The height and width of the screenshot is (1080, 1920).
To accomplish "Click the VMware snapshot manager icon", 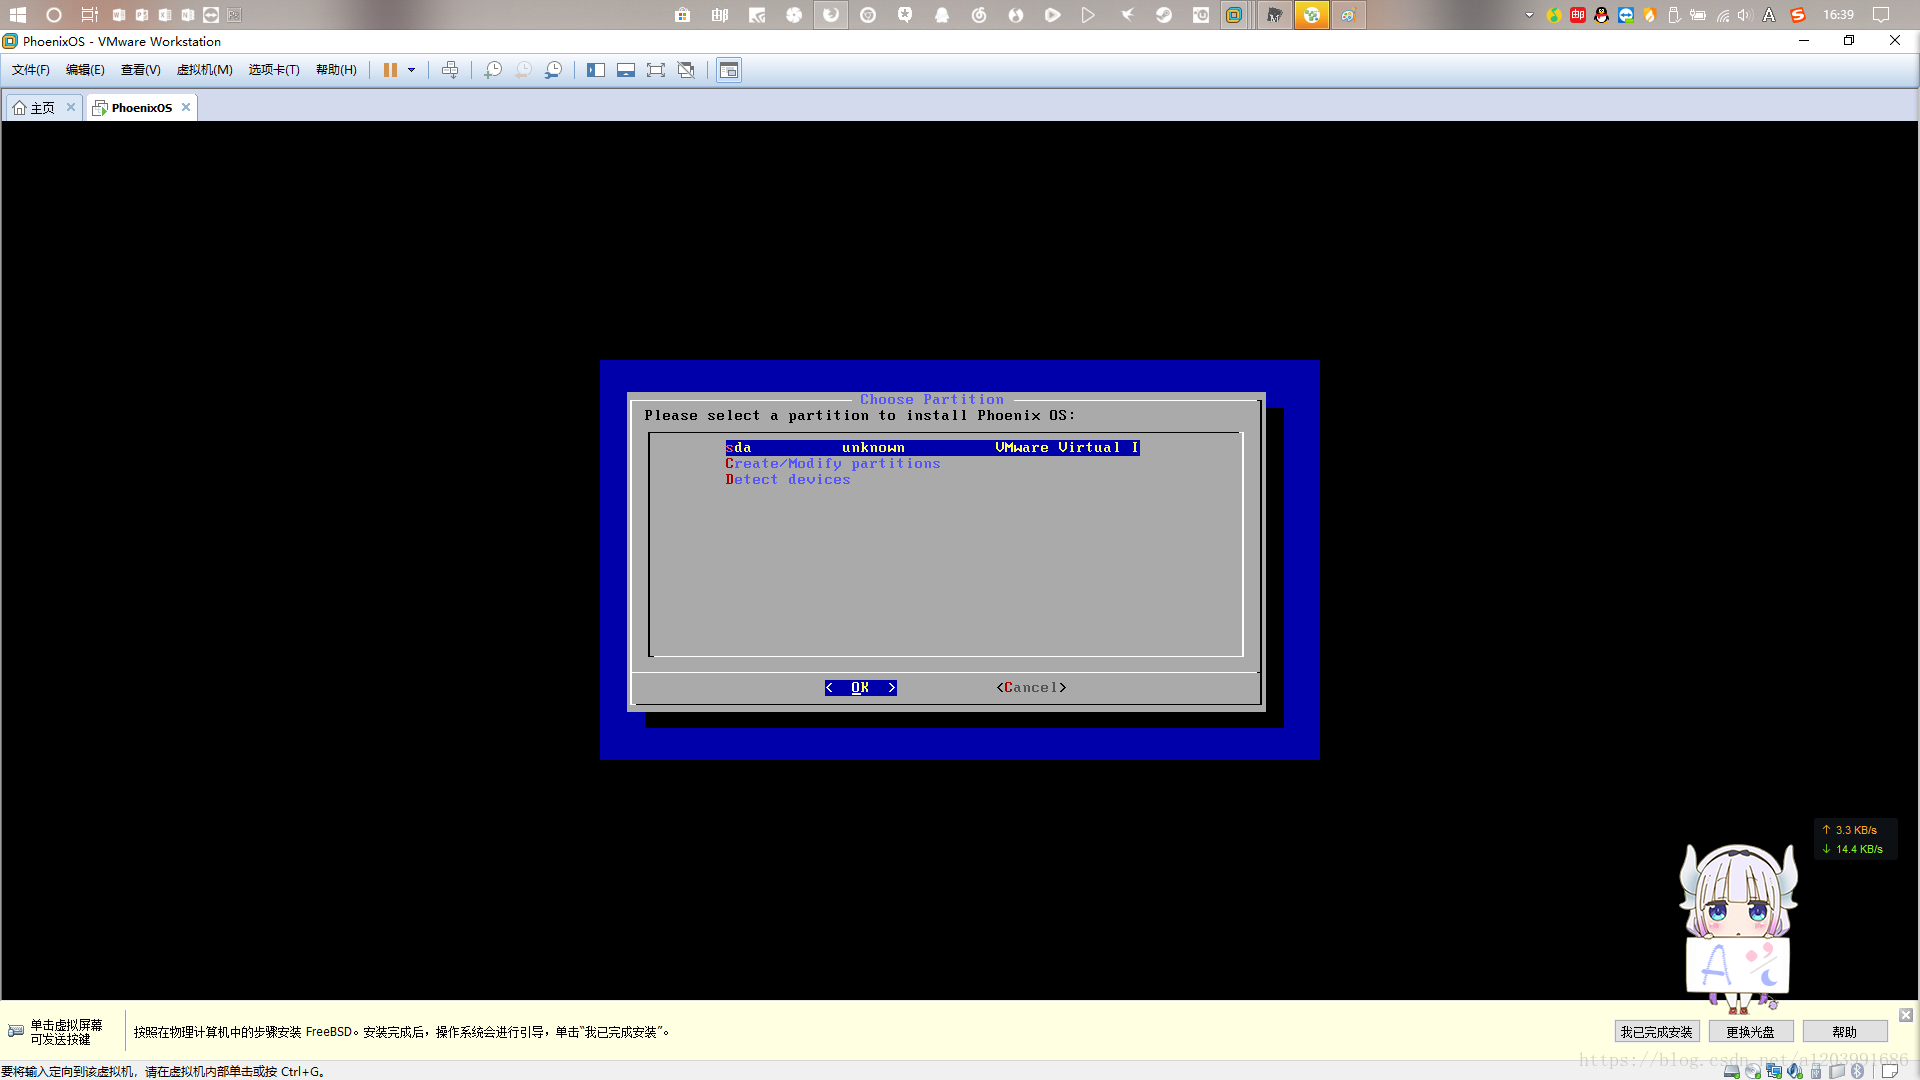I will [x=555, y=70].
